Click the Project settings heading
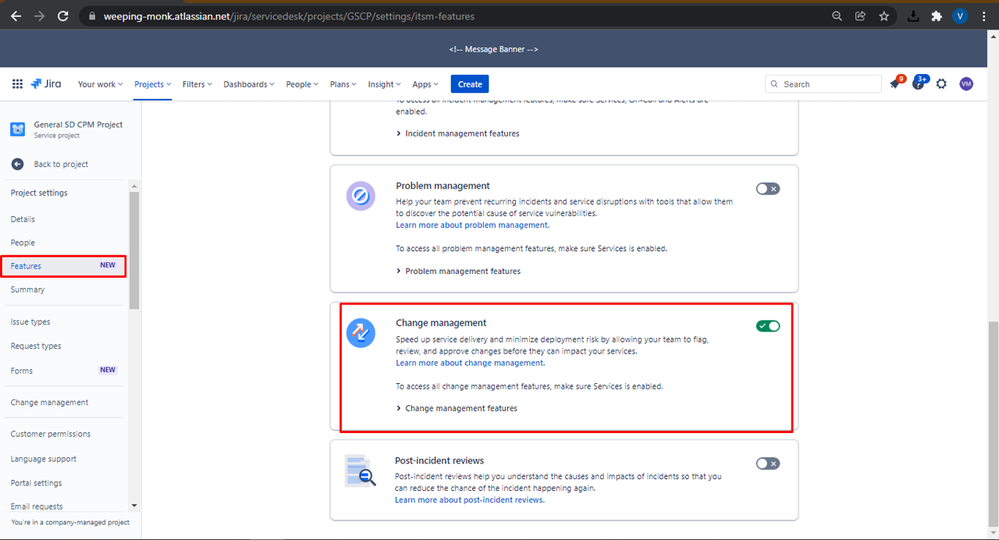Viewport: 999px width, 540px height. [39, 193]
